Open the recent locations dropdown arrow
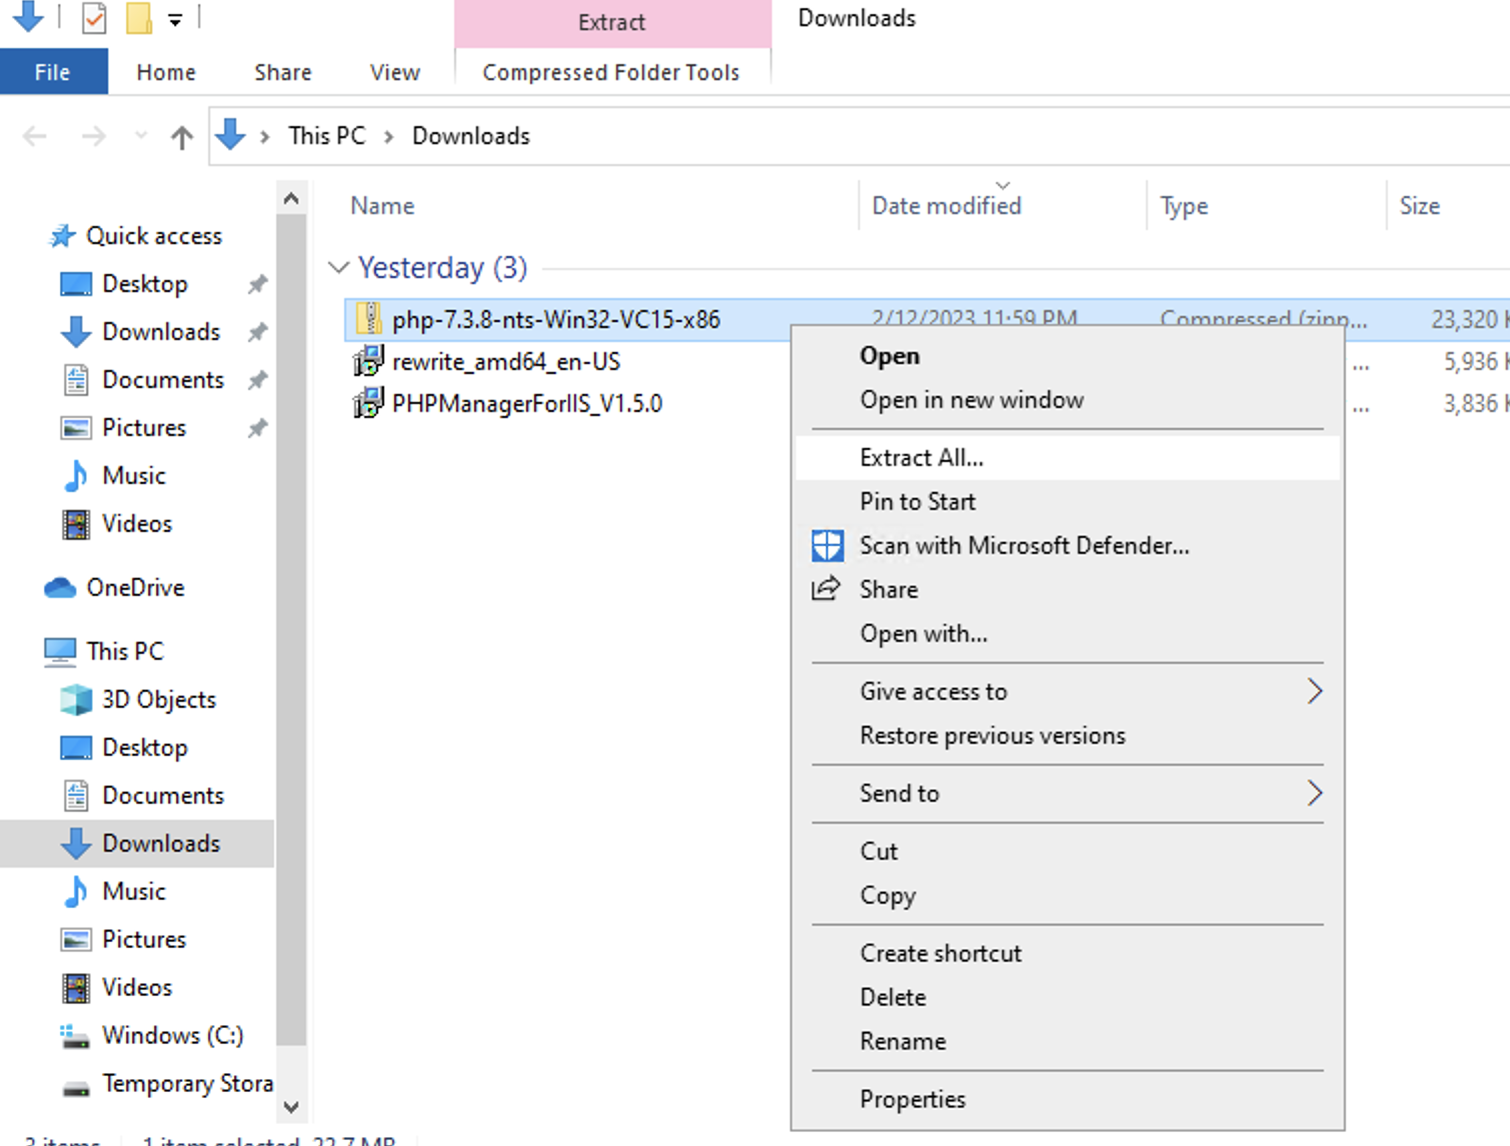The height and width of the screenshot is (1146, 1510). (x=141, y=136)
